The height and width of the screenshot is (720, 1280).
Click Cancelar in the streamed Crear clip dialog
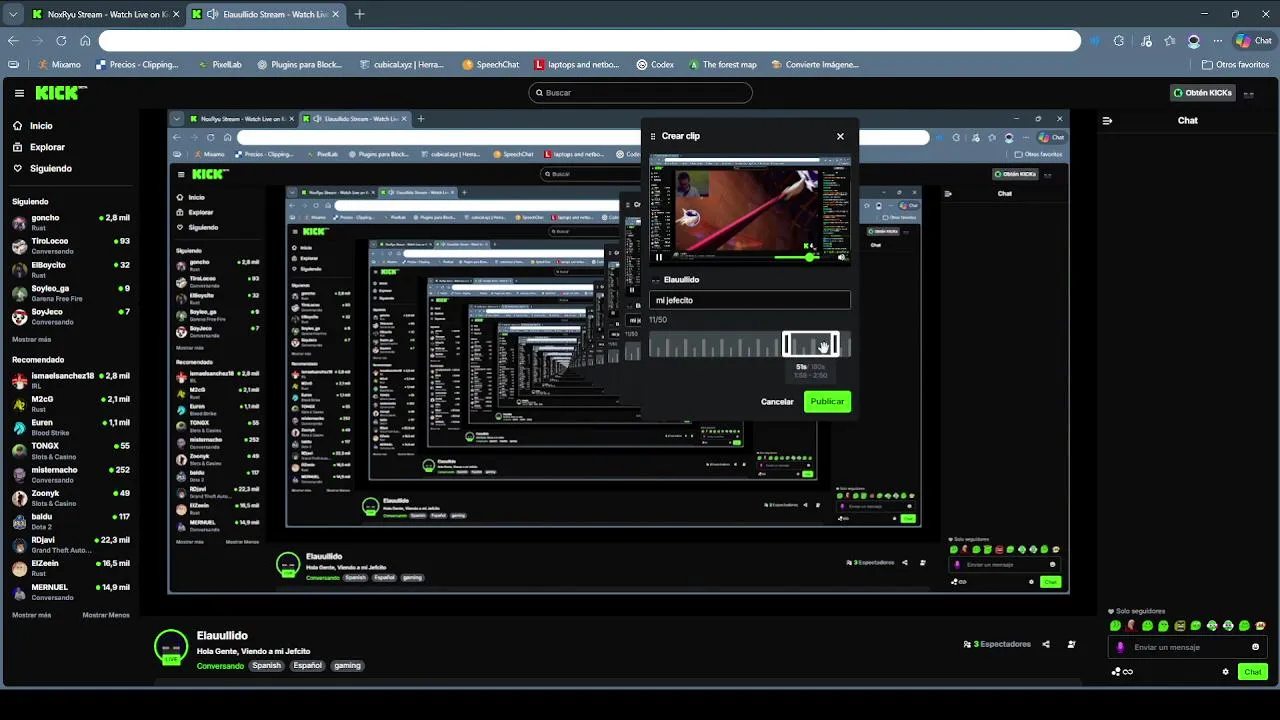(x=777, y=401)
